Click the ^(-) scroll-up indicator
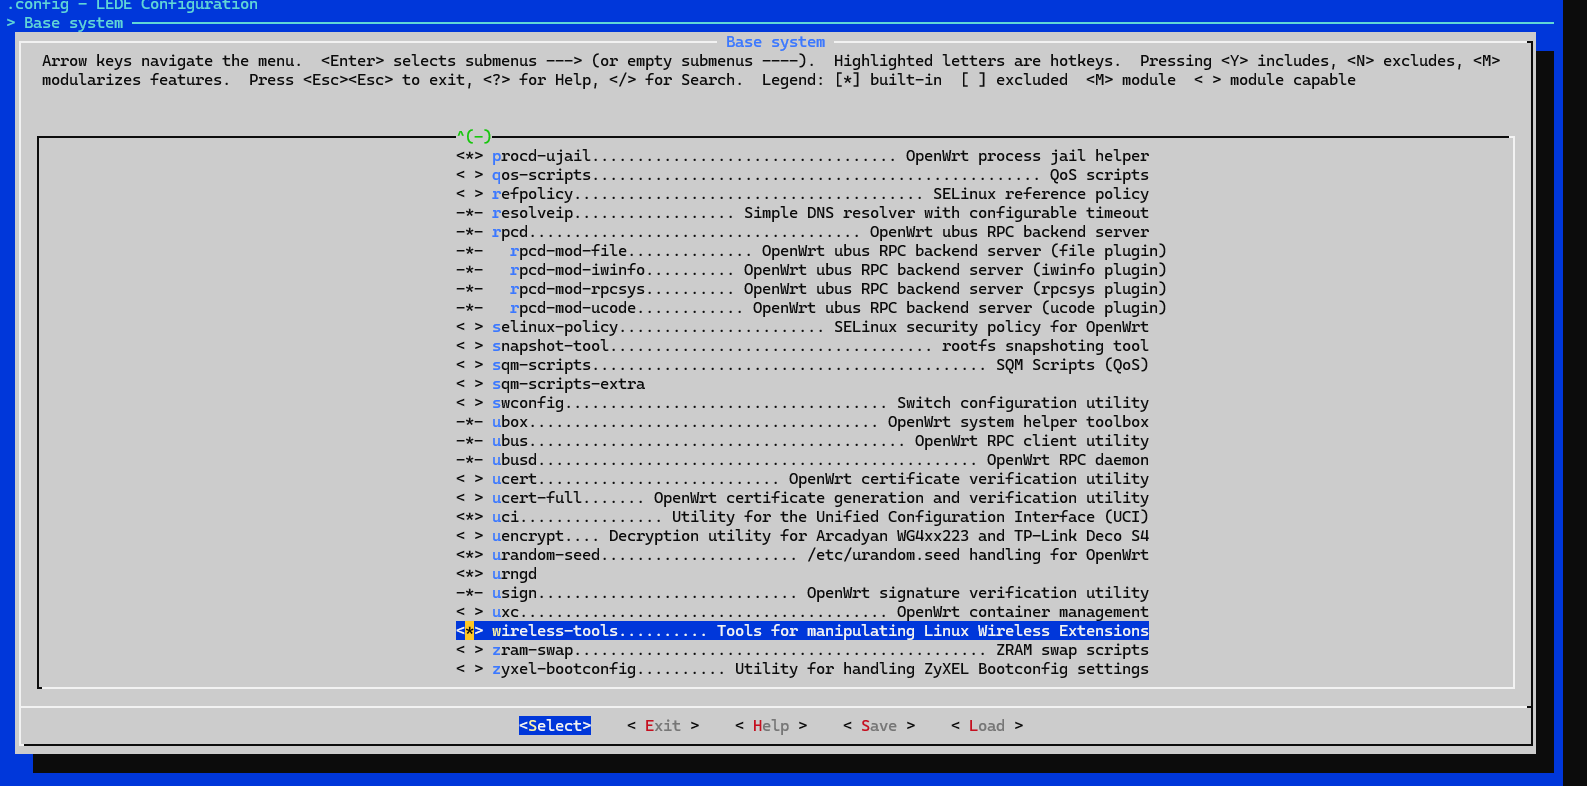This screenshot has height=786, width=1587. coord(474,136)
